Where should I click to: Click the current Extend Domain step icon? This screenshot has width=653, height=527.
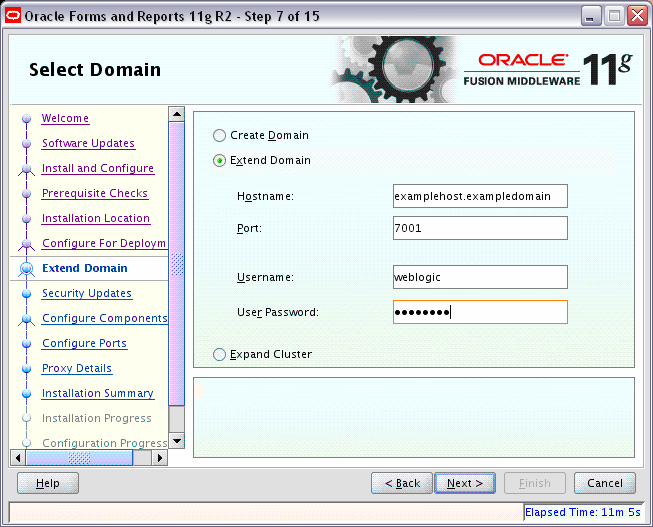point(27,269)
